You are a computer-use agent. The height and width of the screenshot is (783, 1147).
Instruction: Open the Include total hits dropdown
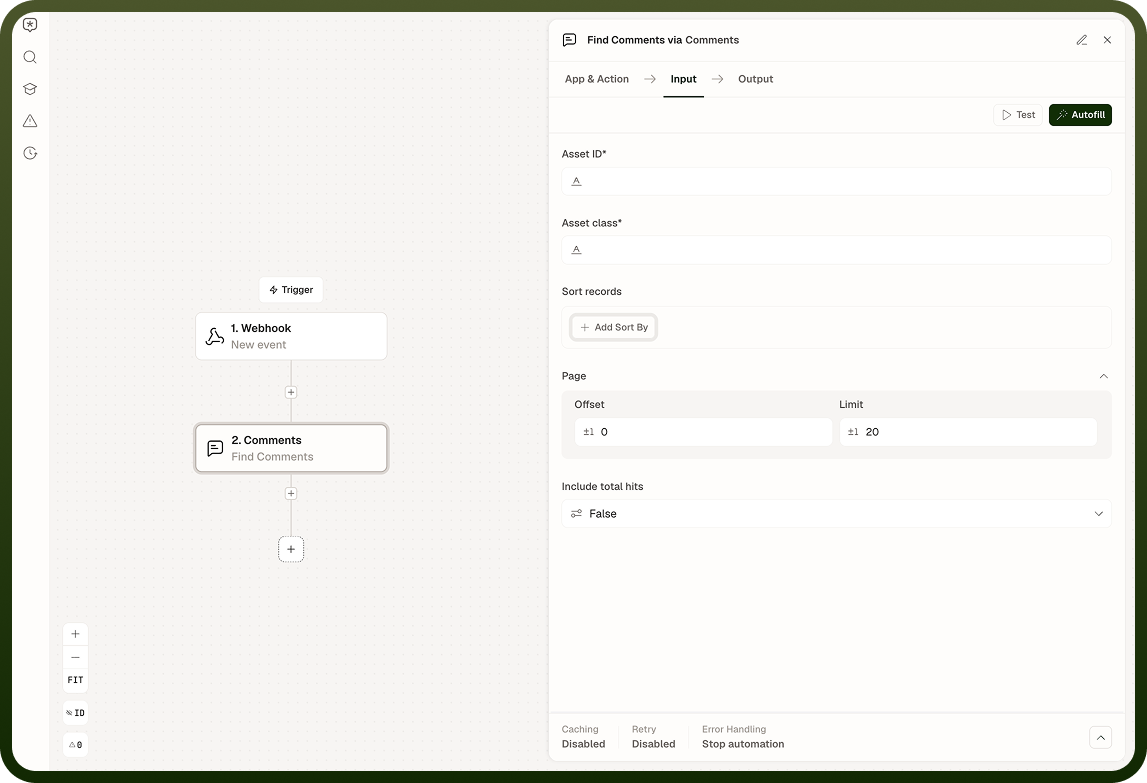(x=836, y=514)
